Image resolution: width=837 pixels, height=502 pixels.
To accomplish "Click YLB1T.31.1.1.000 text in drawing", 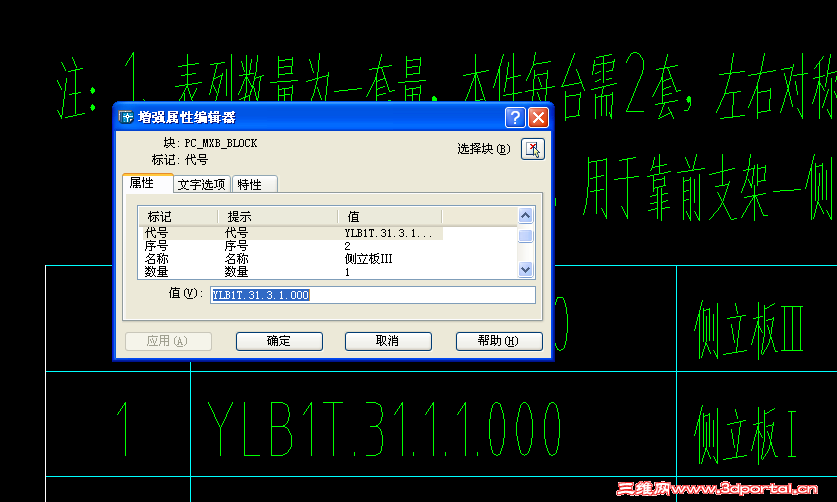I will (384, 429).
